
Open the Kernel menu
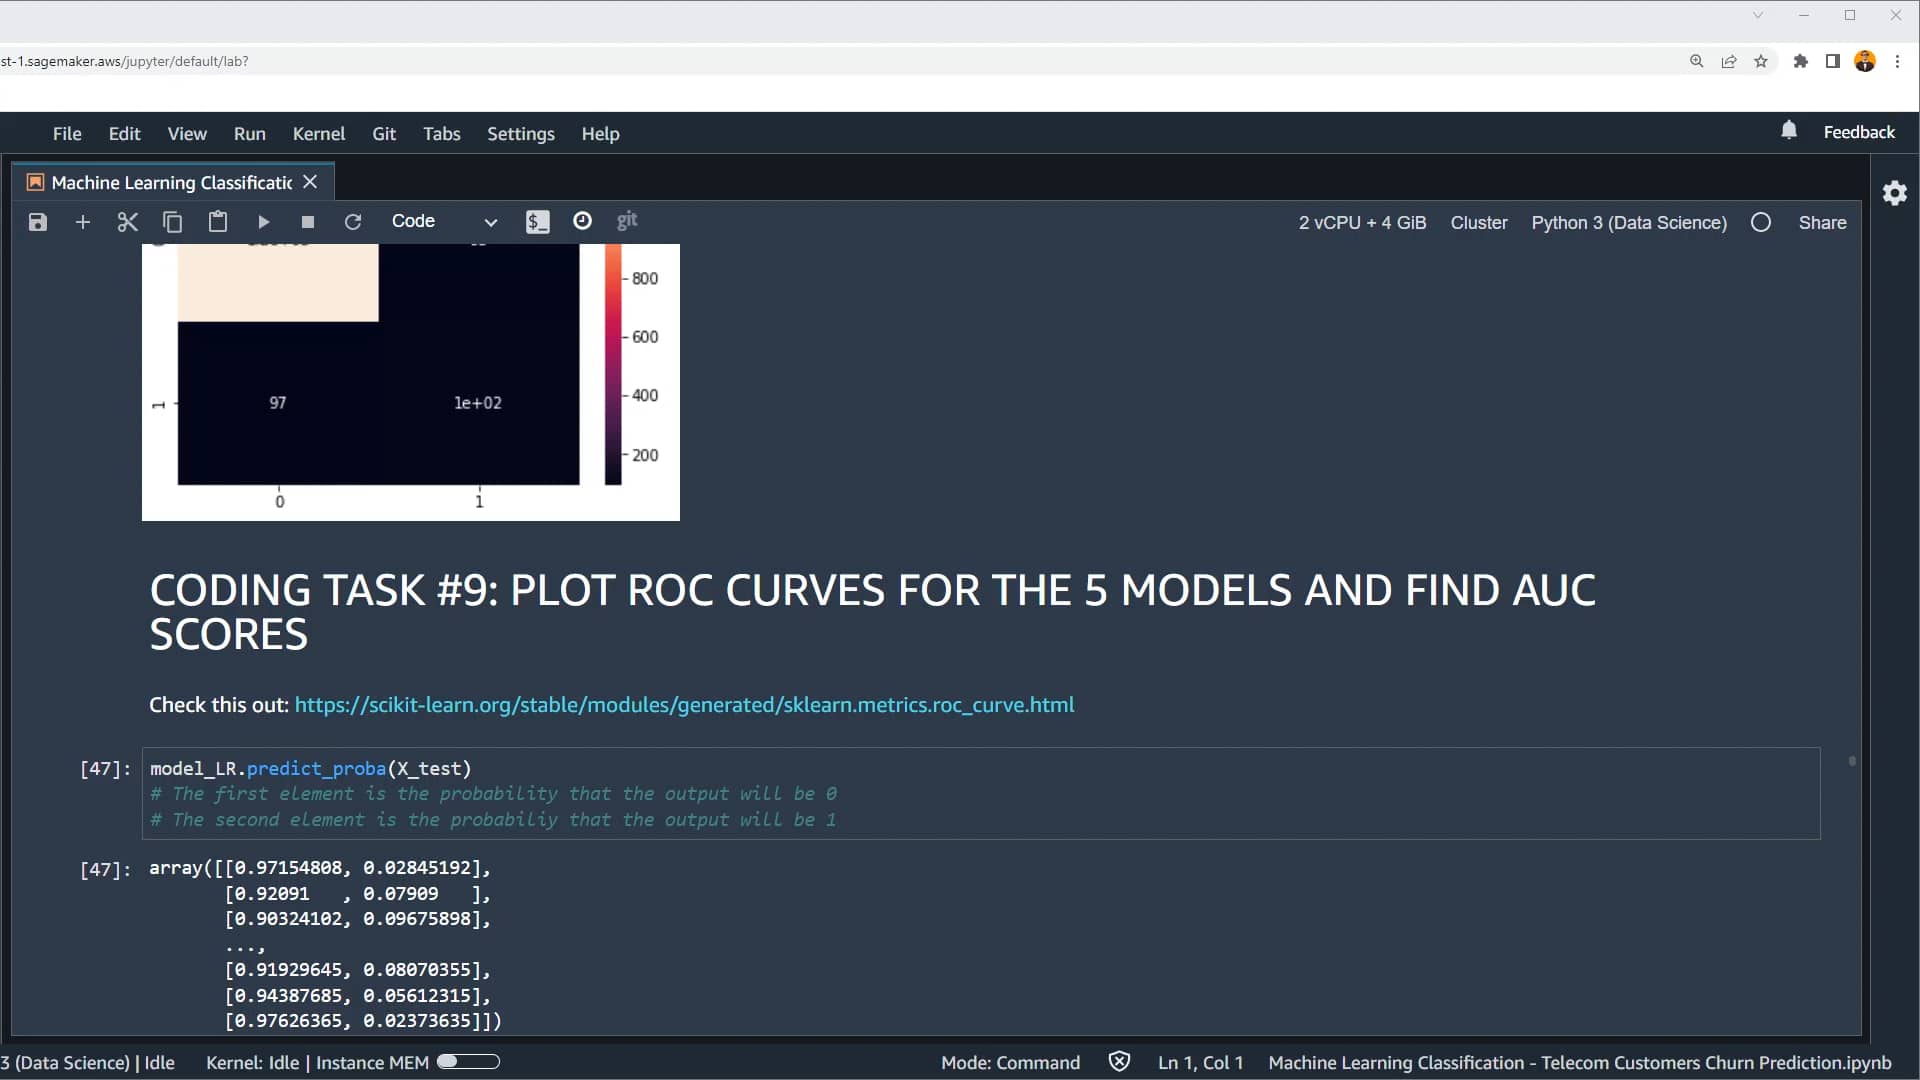pyautogui.click(x=318, y=133)
